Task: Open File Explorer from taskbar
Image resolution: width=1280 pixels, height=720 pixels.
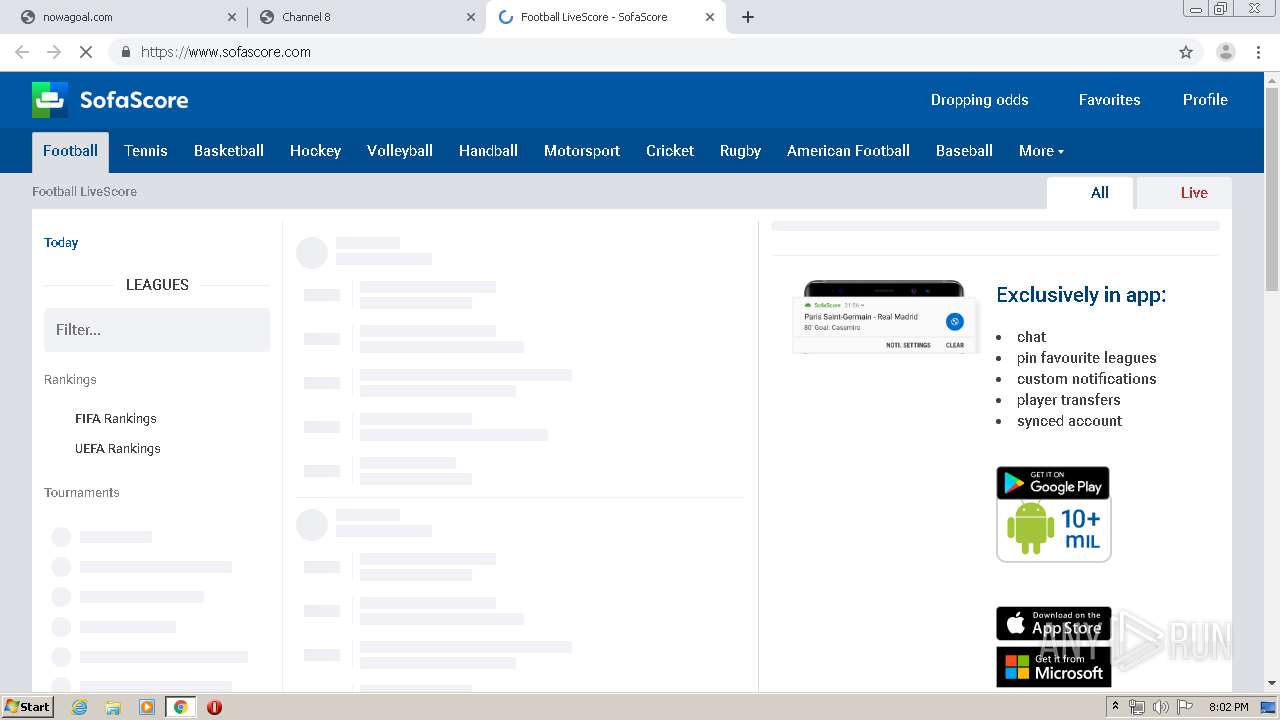Action: click(x=113, y=707)
